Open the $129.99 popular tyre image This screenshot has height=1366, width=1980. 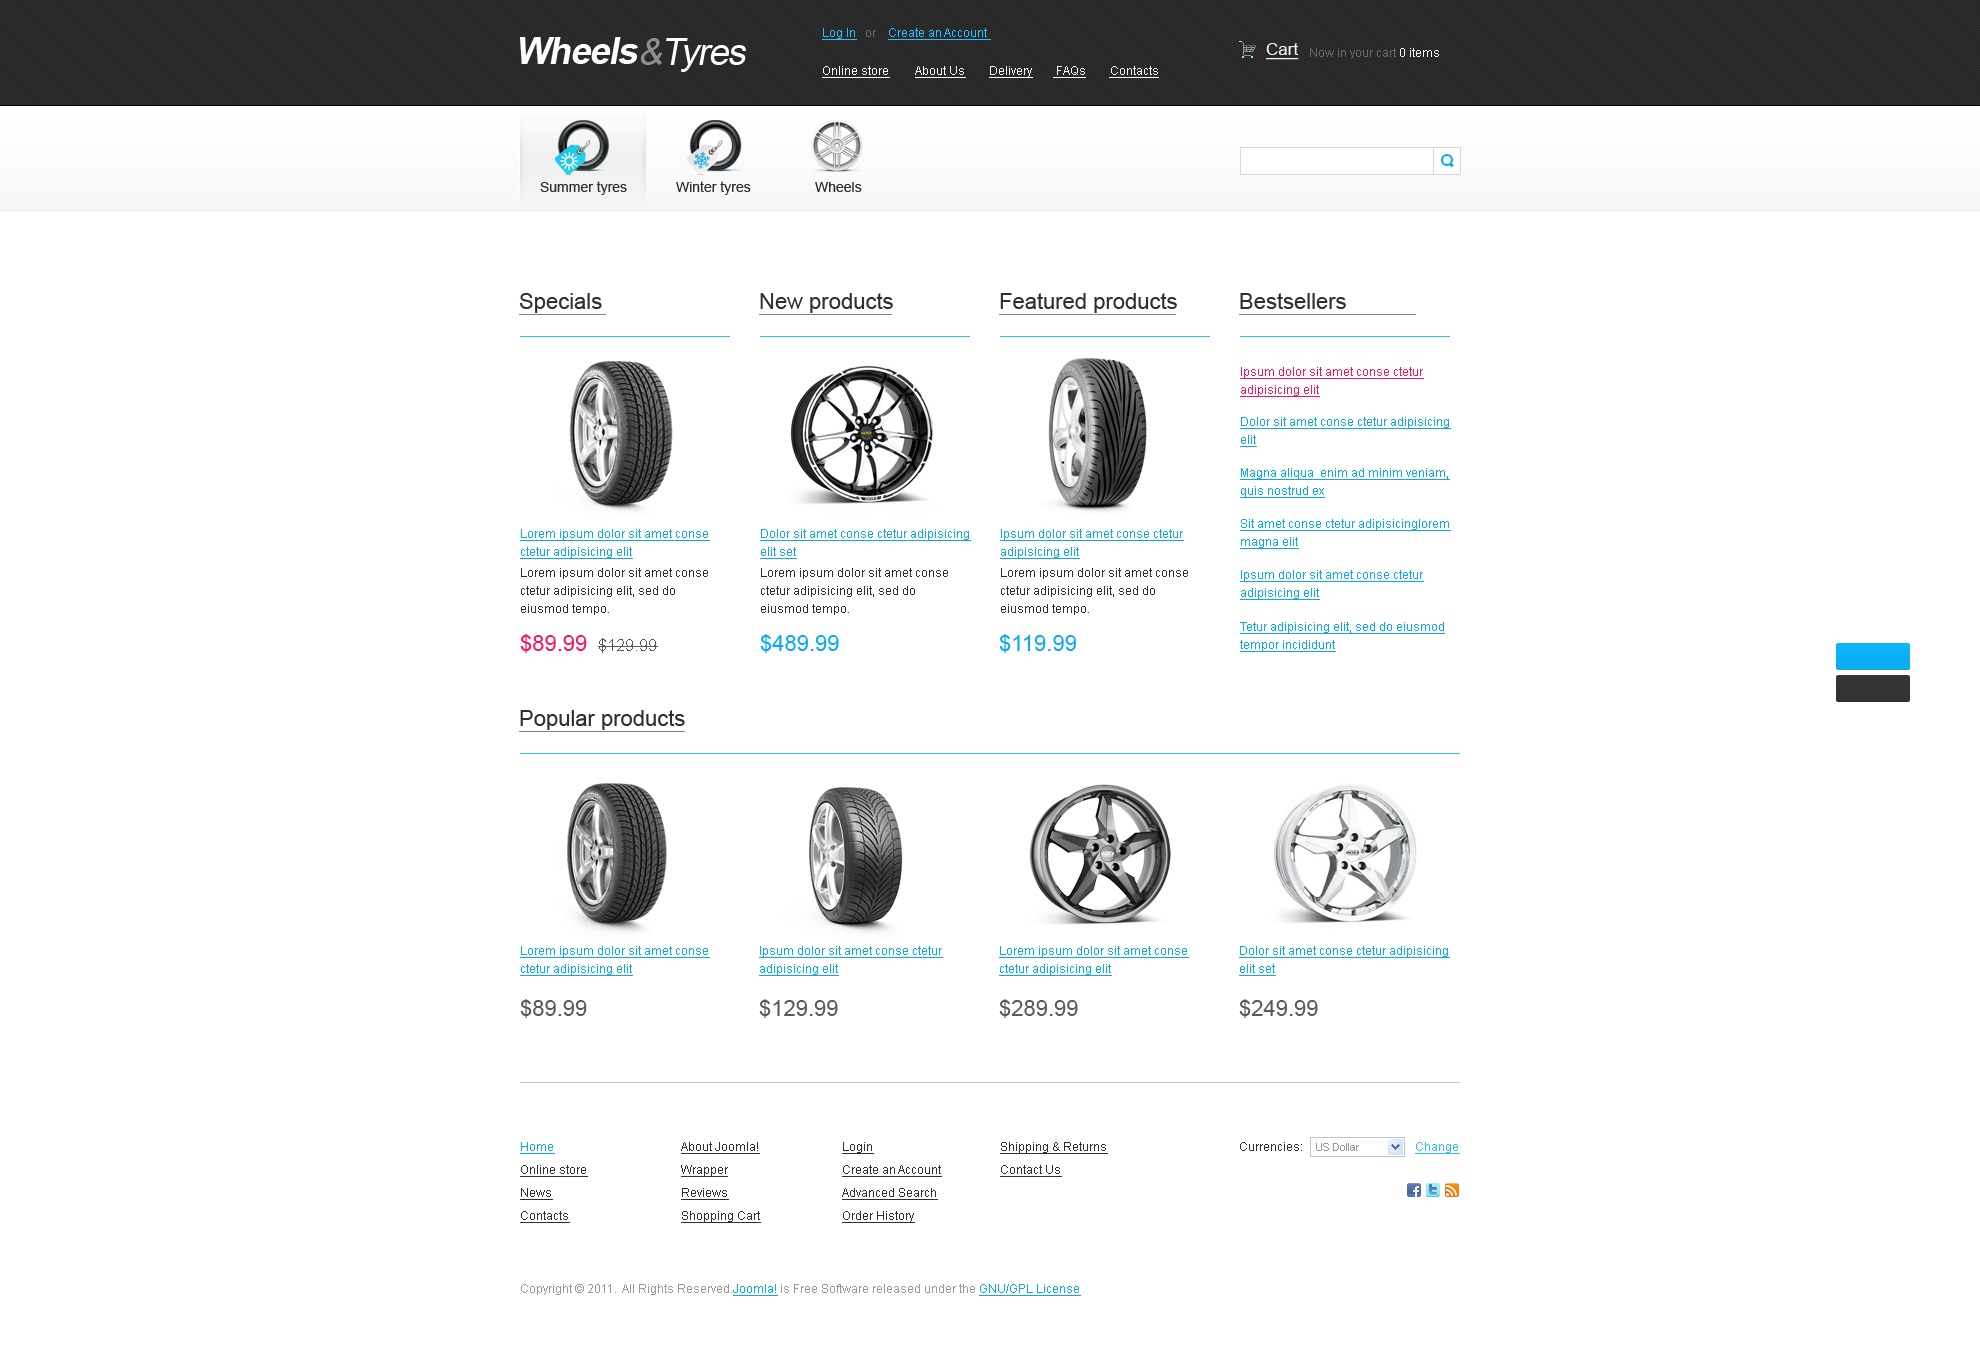point(855,856)
